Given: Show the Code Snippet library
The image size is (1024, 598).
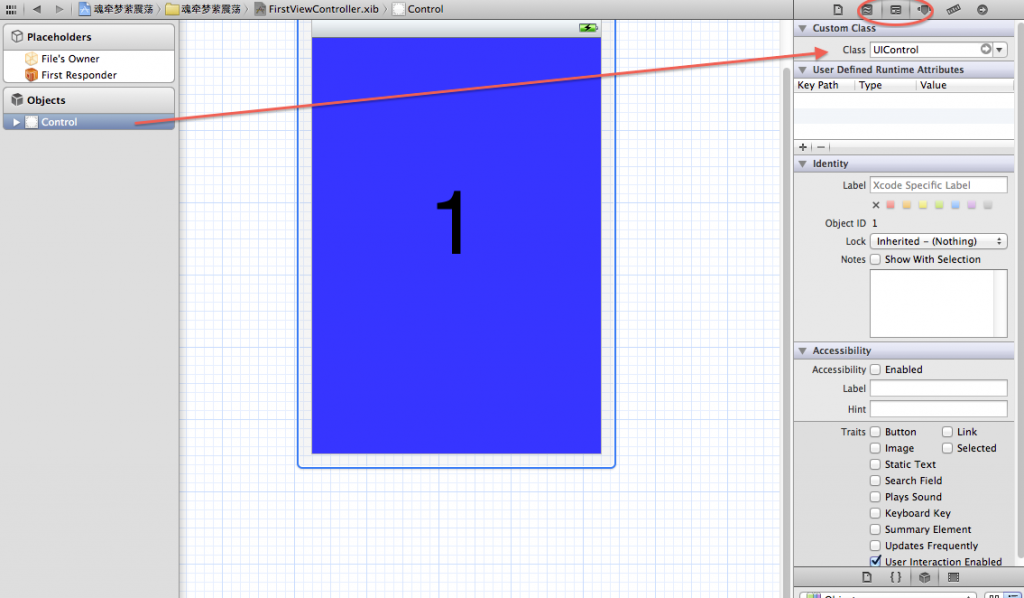Looking at the screenshot, I should pos(895,577).
